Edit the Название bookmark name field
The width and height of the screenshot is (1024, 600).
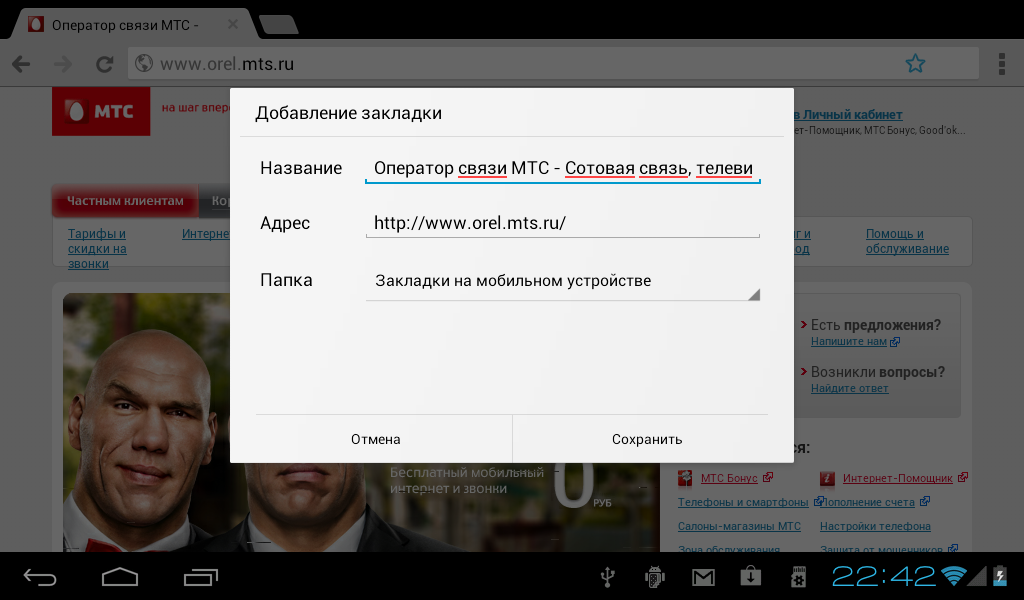click(x=563, y=168)
